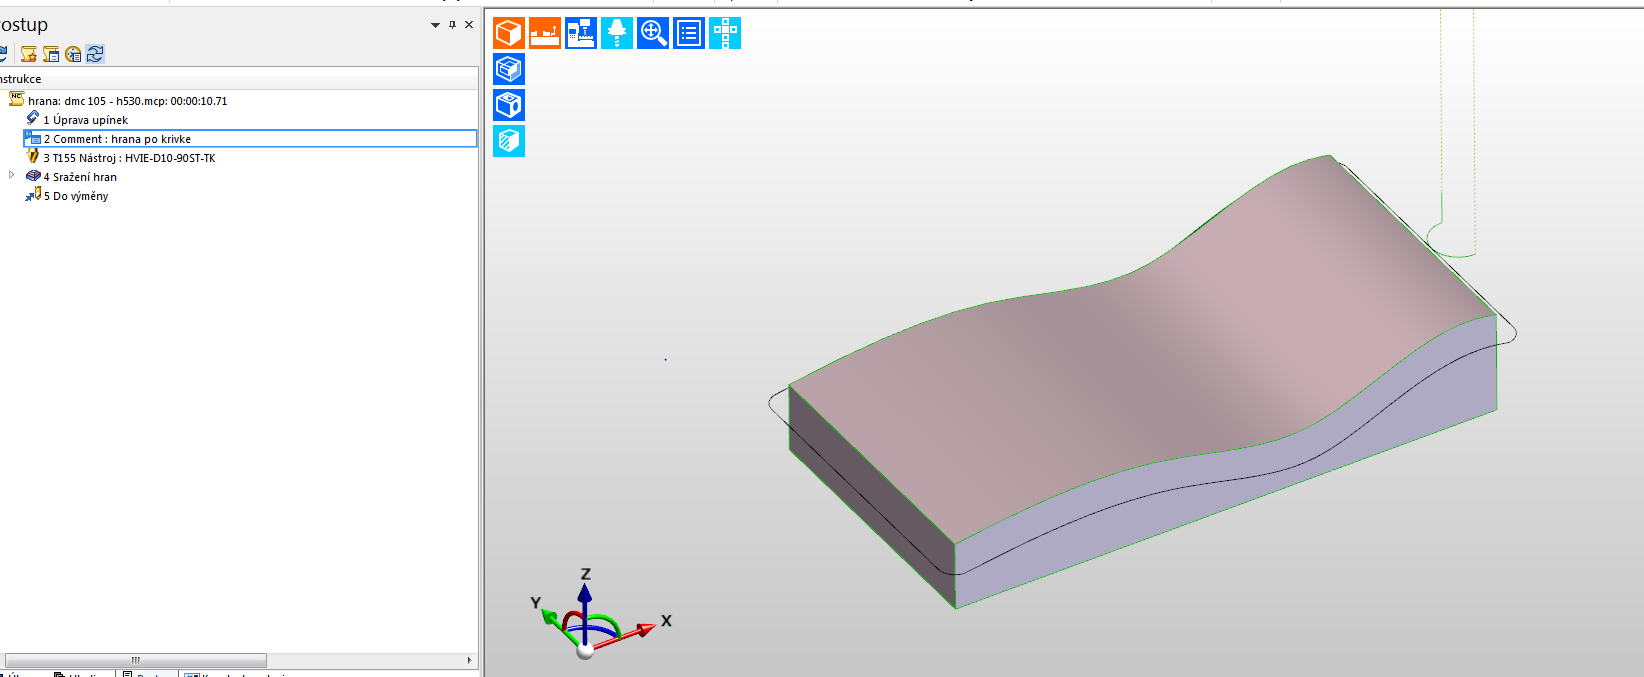Click the right scroll arrow of instruction list
1644x677 pixels.
pyautogui.click(x=469, y=660)
